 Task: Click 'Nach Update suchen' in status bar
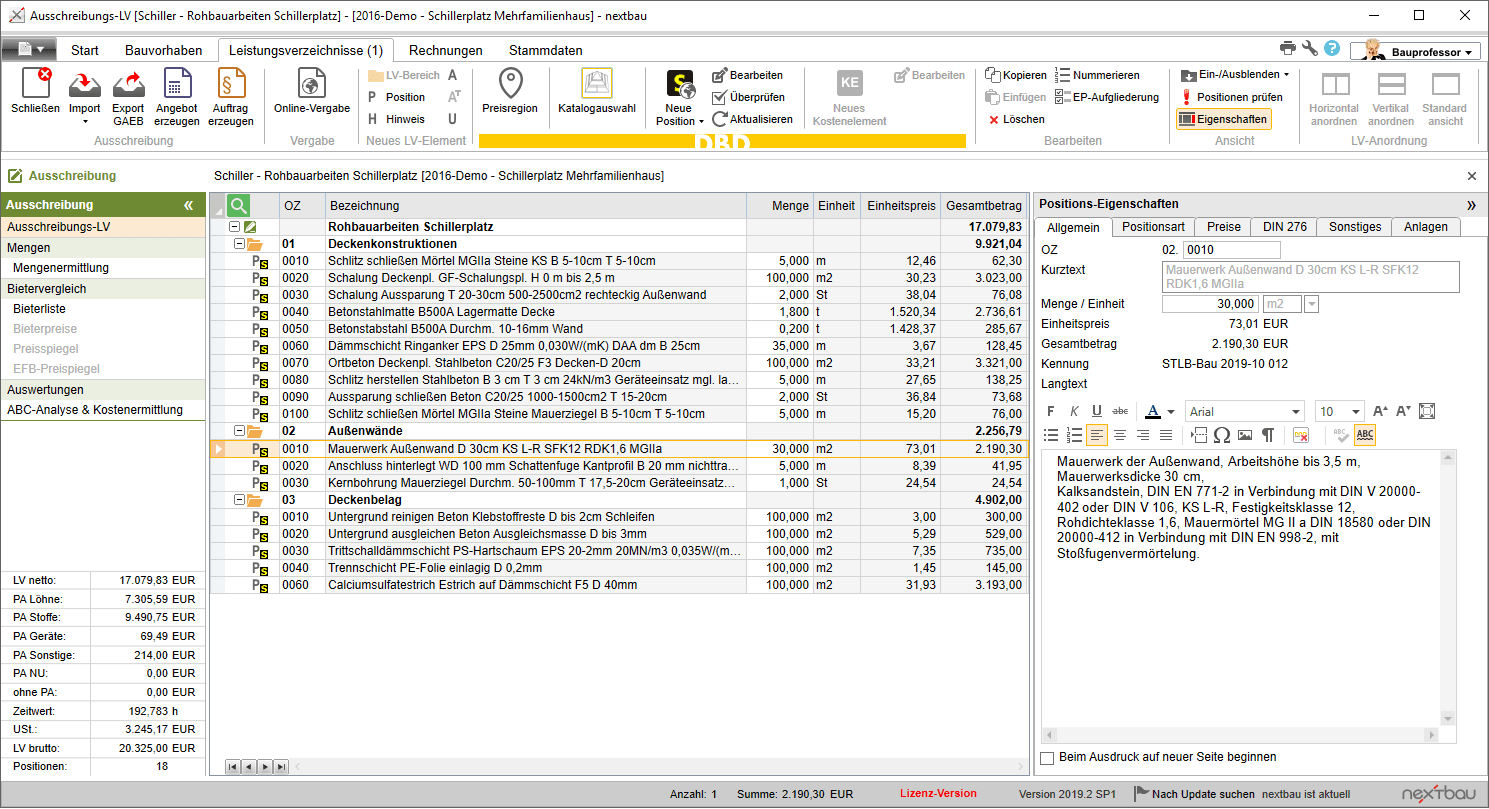click(x=1202, y=794)
